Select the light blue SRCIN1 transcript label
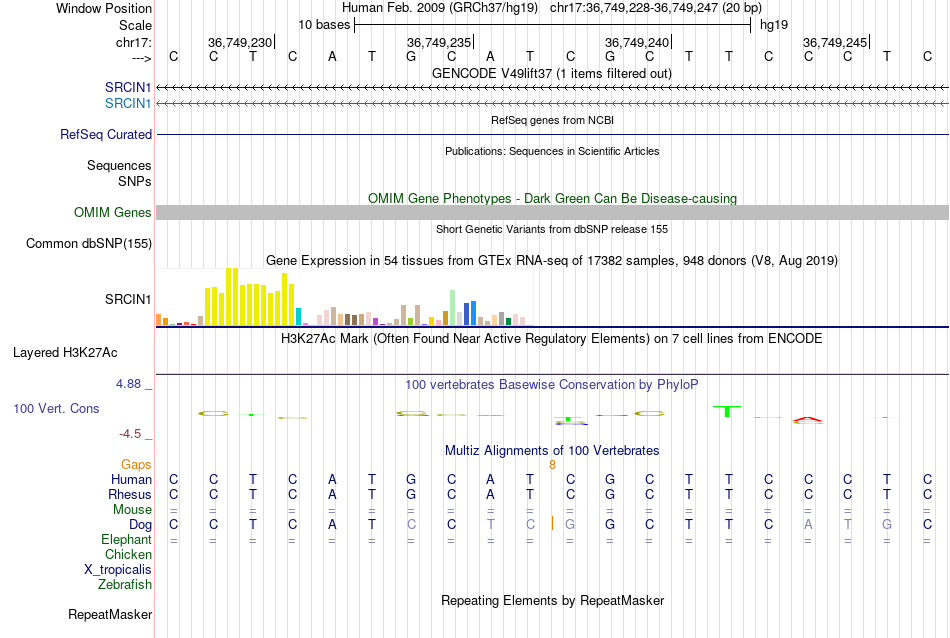 click(x=128, y=104)
